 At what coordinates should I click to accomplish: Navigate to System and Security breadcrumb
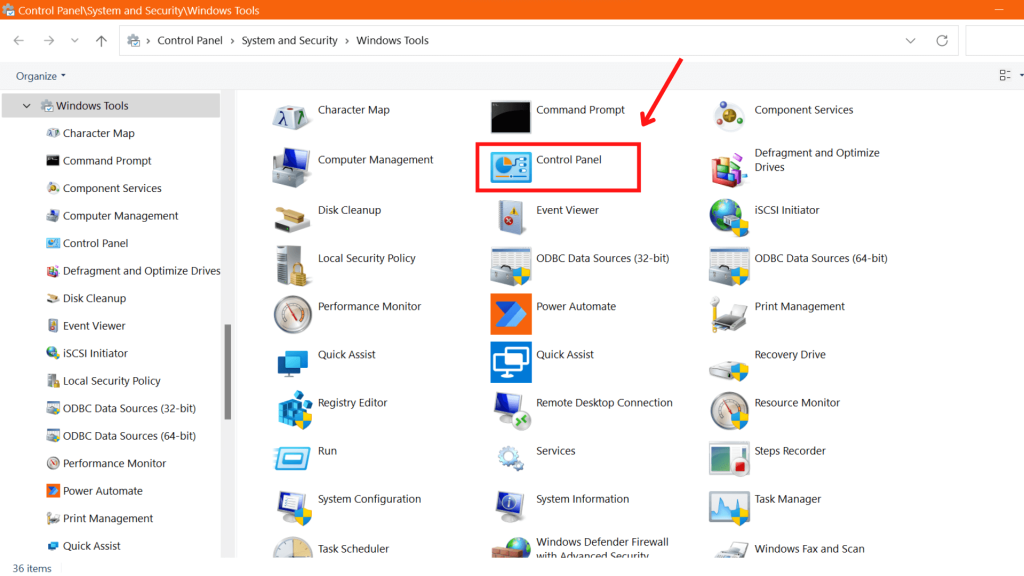[x=289, y=40]
